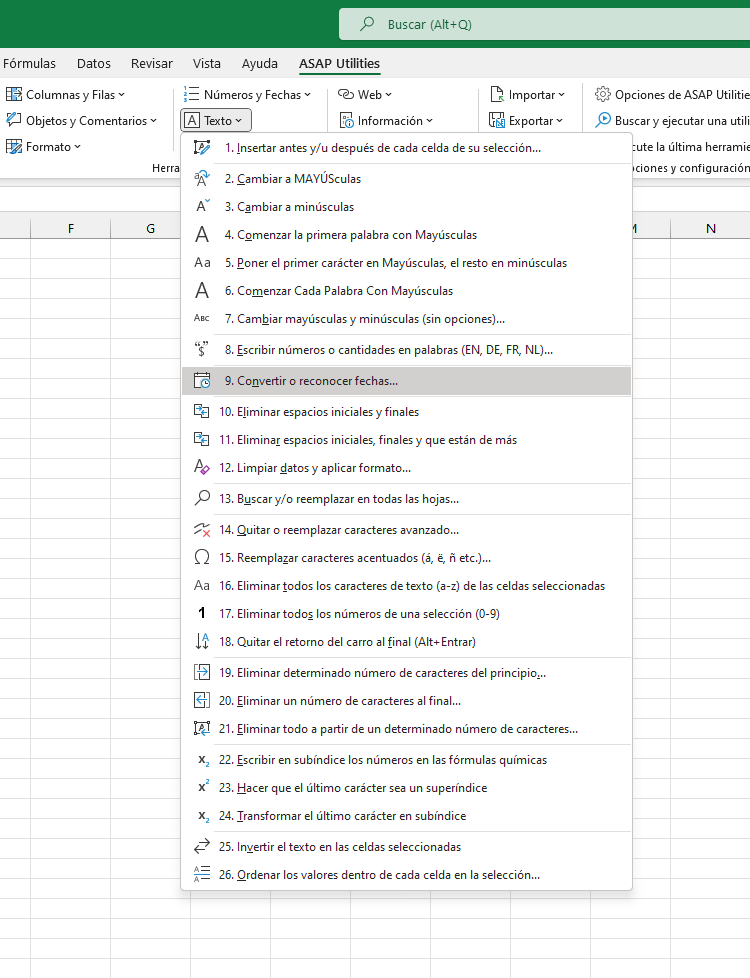
Task: Open the Exportar dropdown
Action: click(527, 120)
